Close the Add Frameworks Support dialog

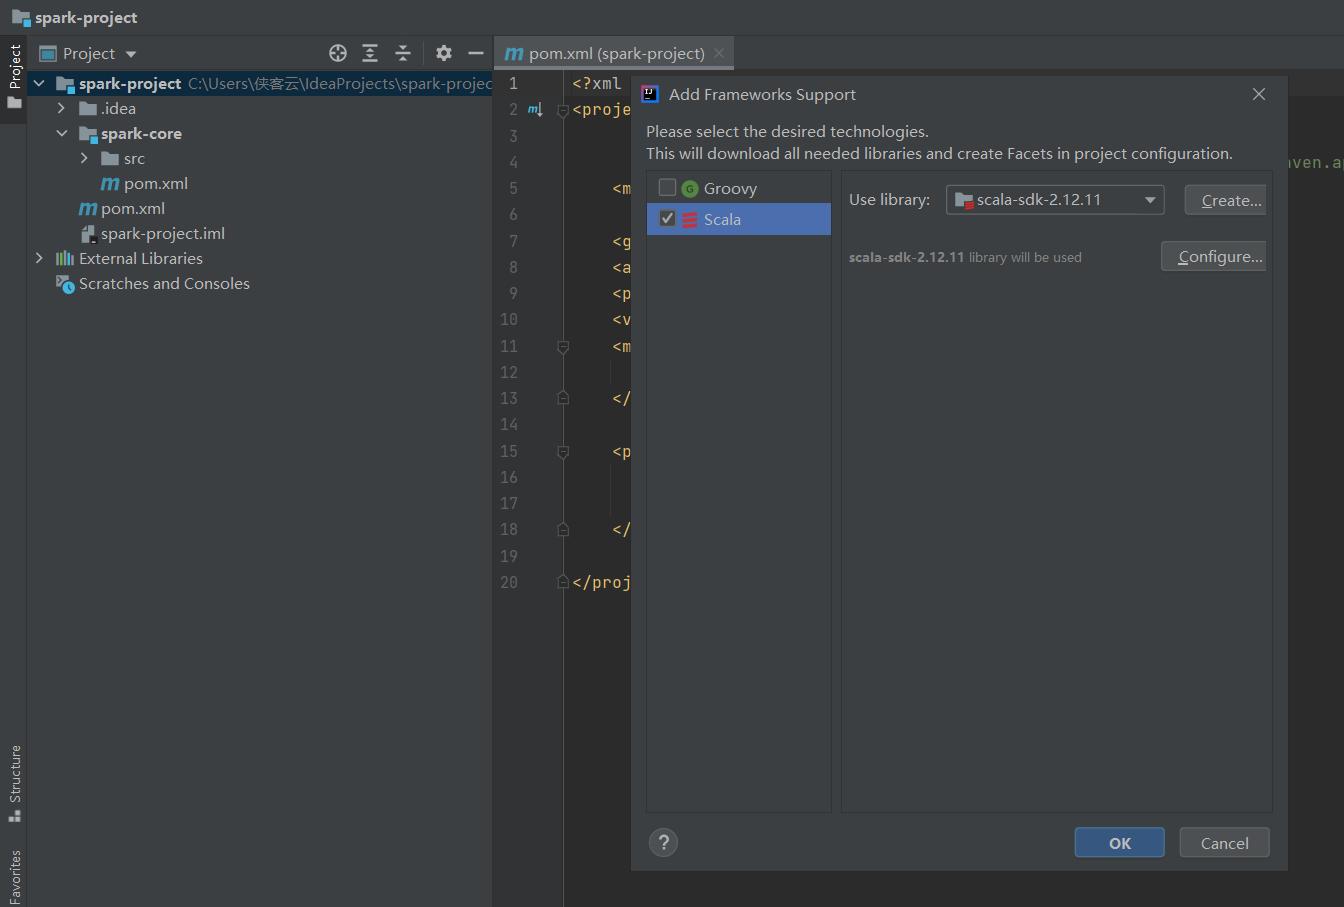coord(1259,94)
